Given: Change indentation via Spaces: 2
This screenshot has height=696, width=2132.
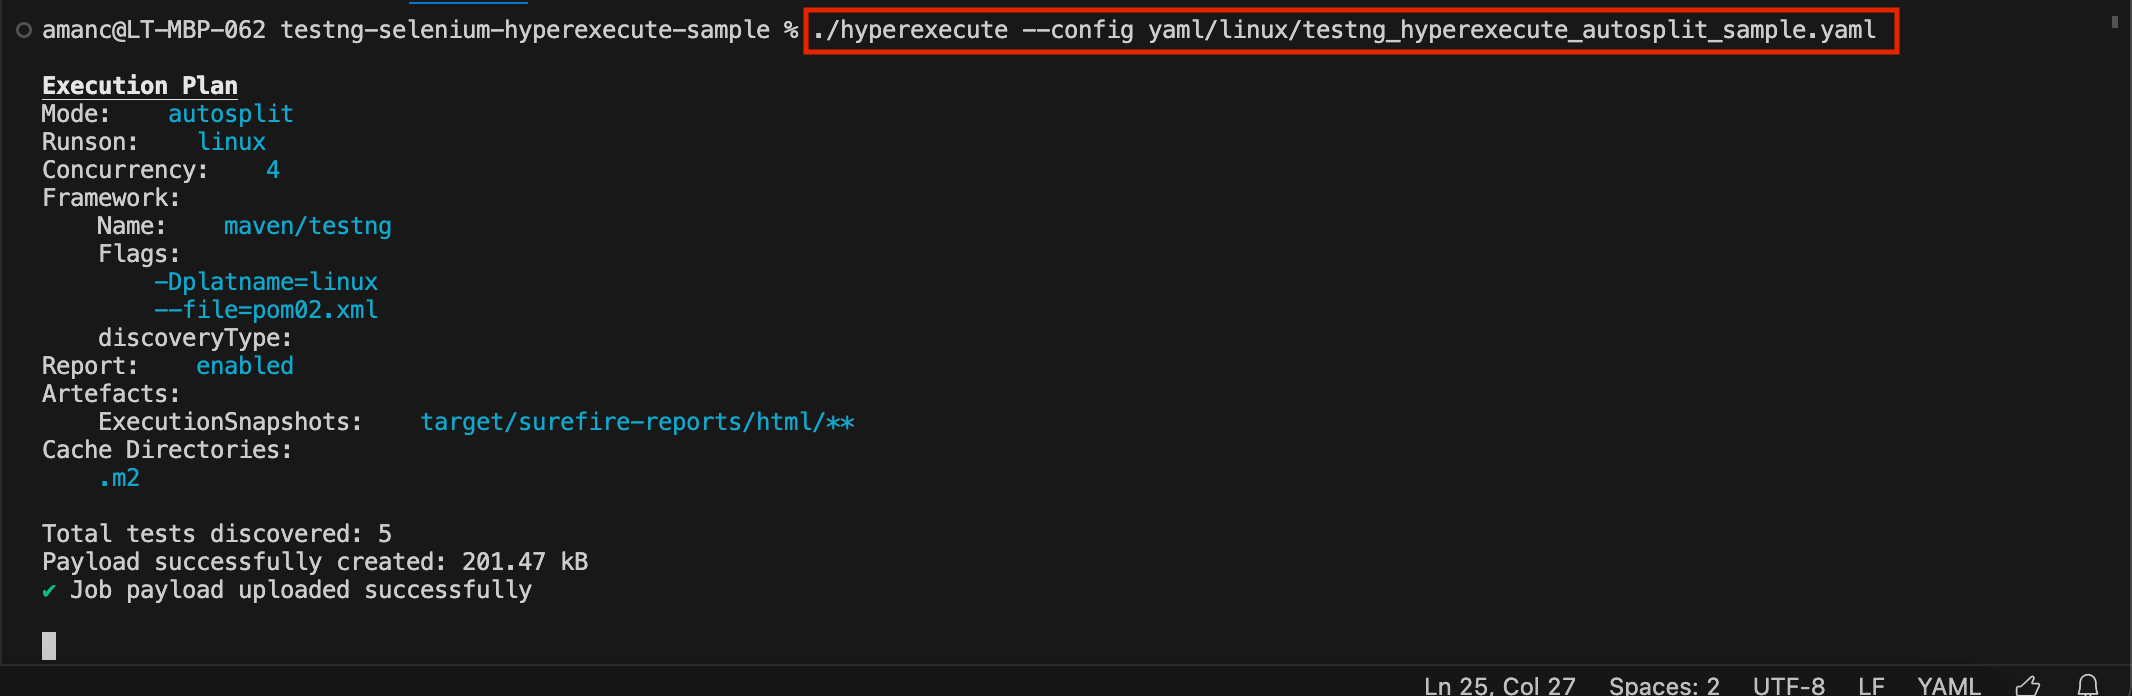Looking at the screenshot, I should pos(1664,685).
